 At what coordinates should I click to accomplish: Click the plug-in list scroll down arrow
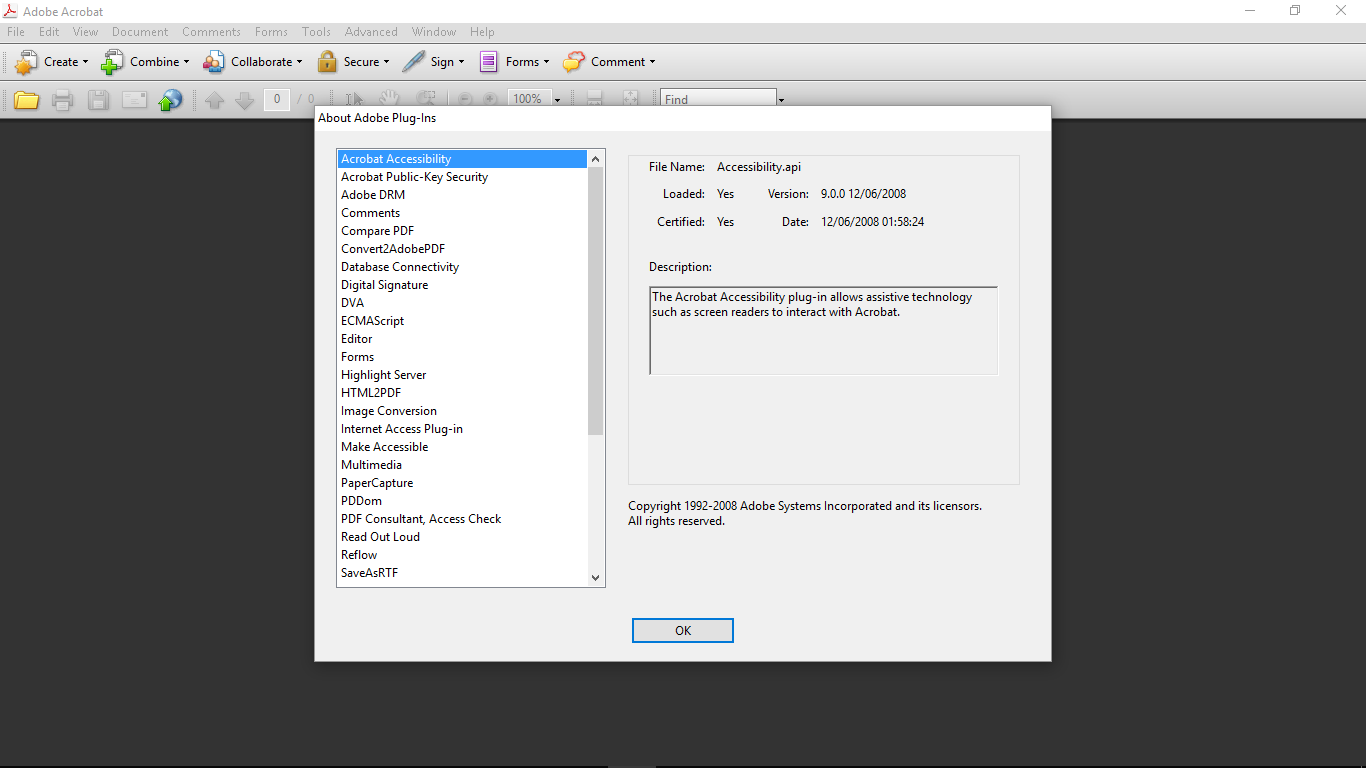596,577
